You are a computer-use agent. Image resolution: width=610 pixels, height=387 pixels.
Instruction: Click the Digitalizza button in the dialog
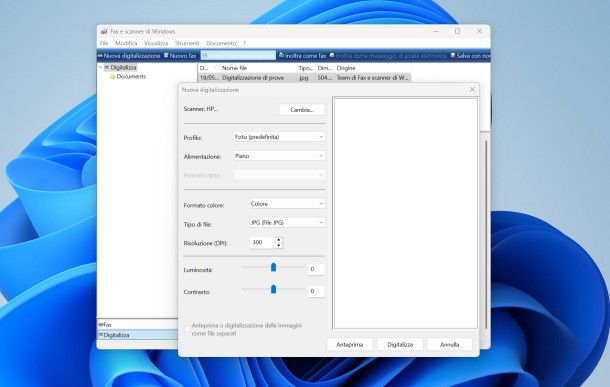400,345
